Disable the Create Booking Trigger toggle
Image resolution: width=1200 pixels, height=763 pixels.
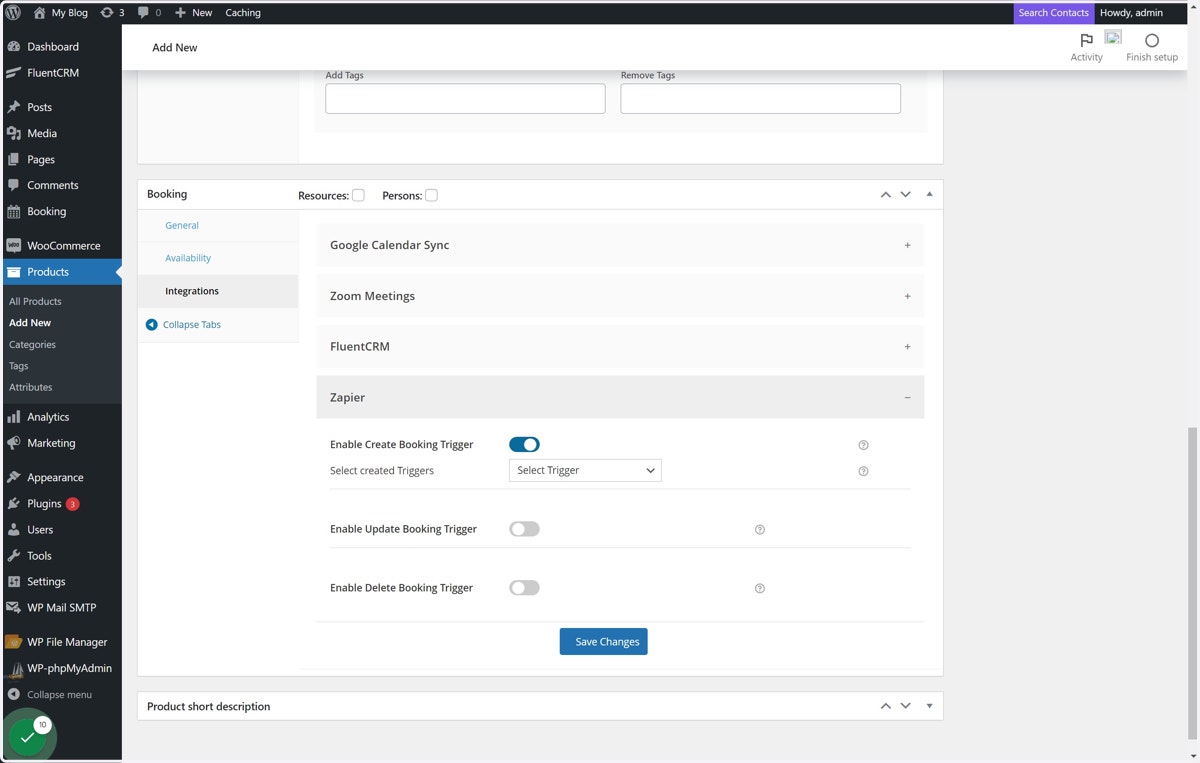pyautogui.click(x=524, y=444)
